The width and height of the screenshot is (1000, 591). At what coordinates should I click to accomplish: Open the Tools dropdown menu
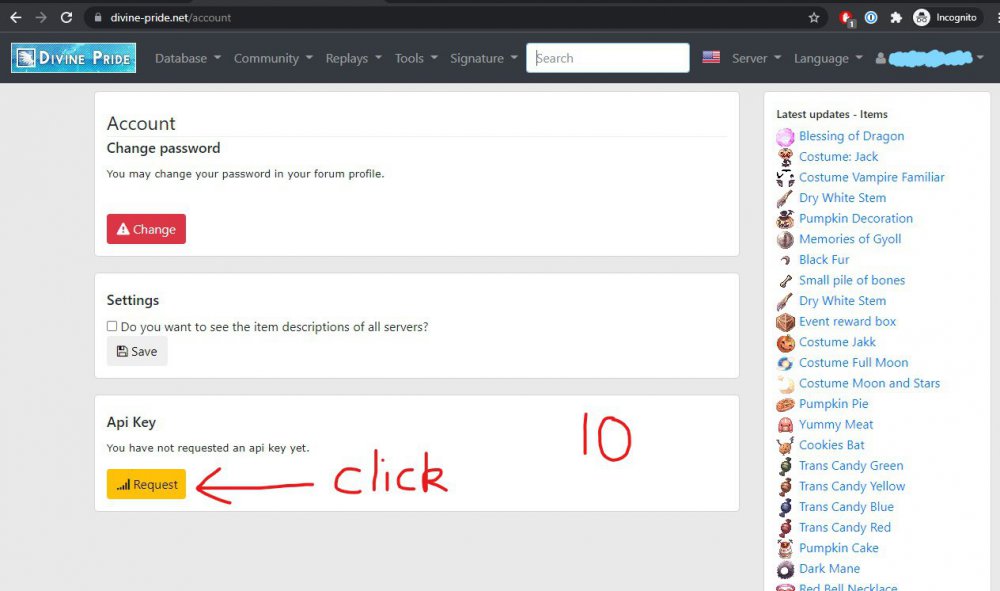click(x=416, y=58)
